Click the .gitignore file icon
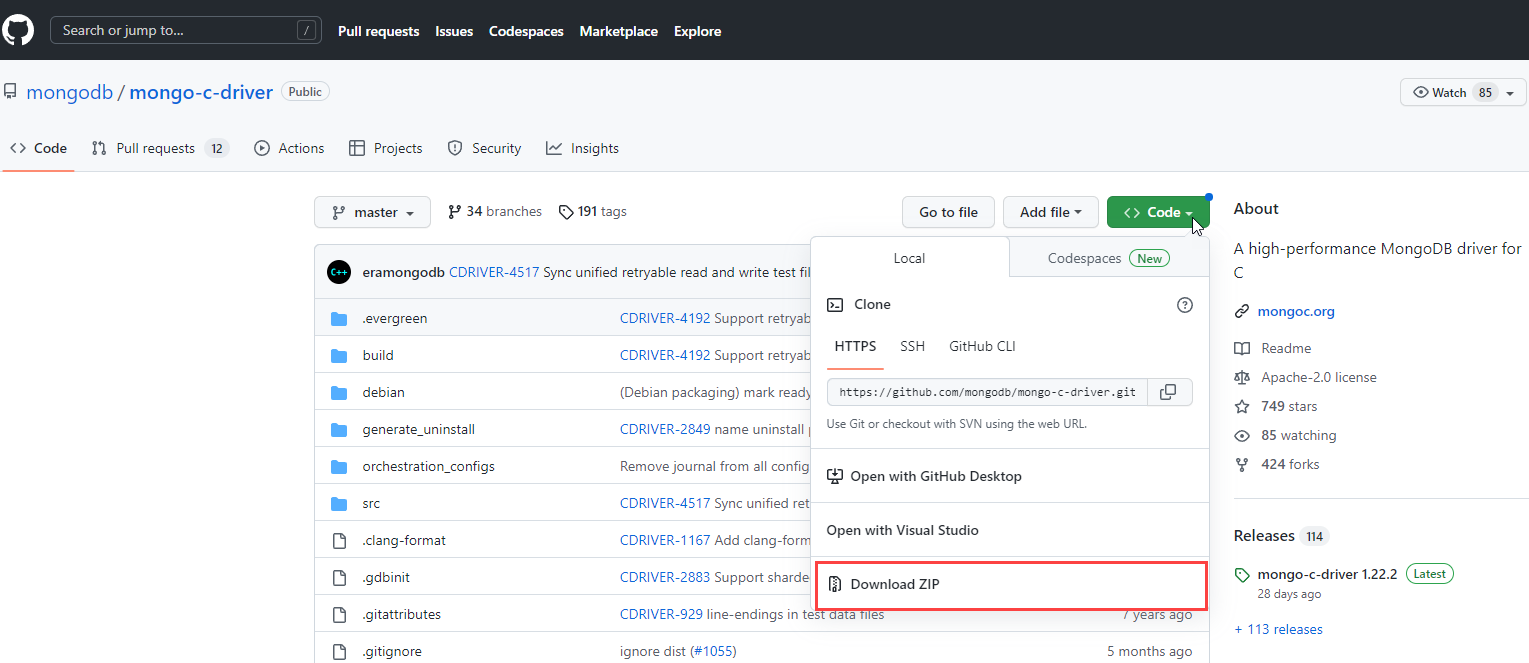 coord(339,652)
